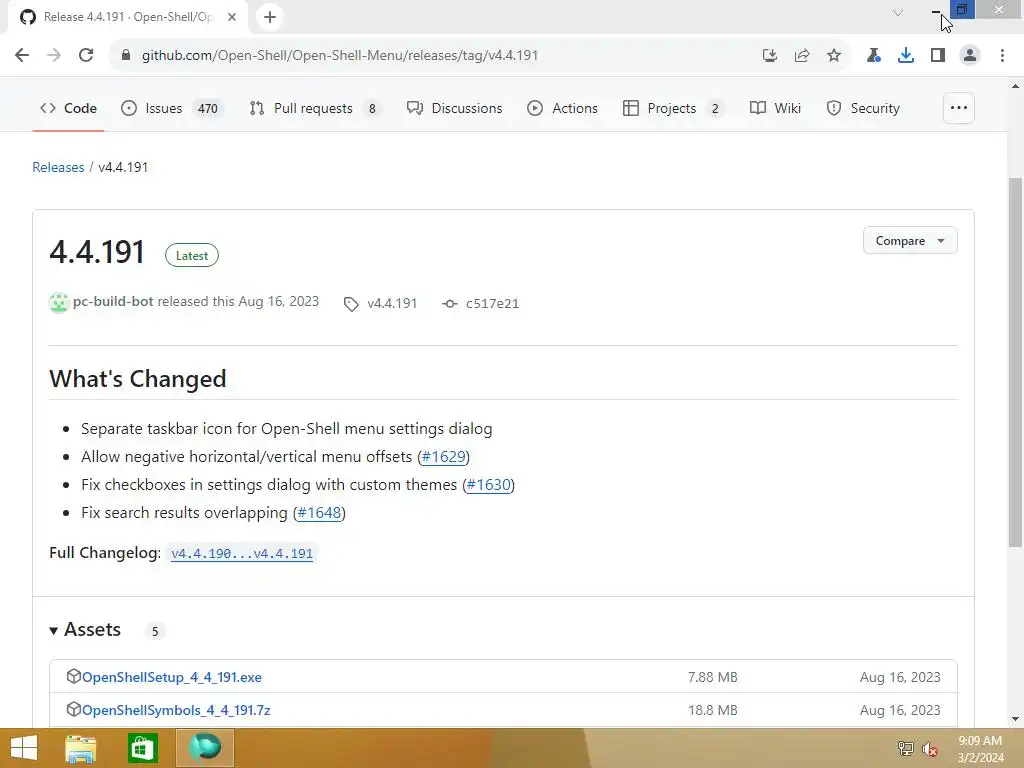1024x768 pixels.
Task: Click the Latest release badge
Action: [192, 255]
